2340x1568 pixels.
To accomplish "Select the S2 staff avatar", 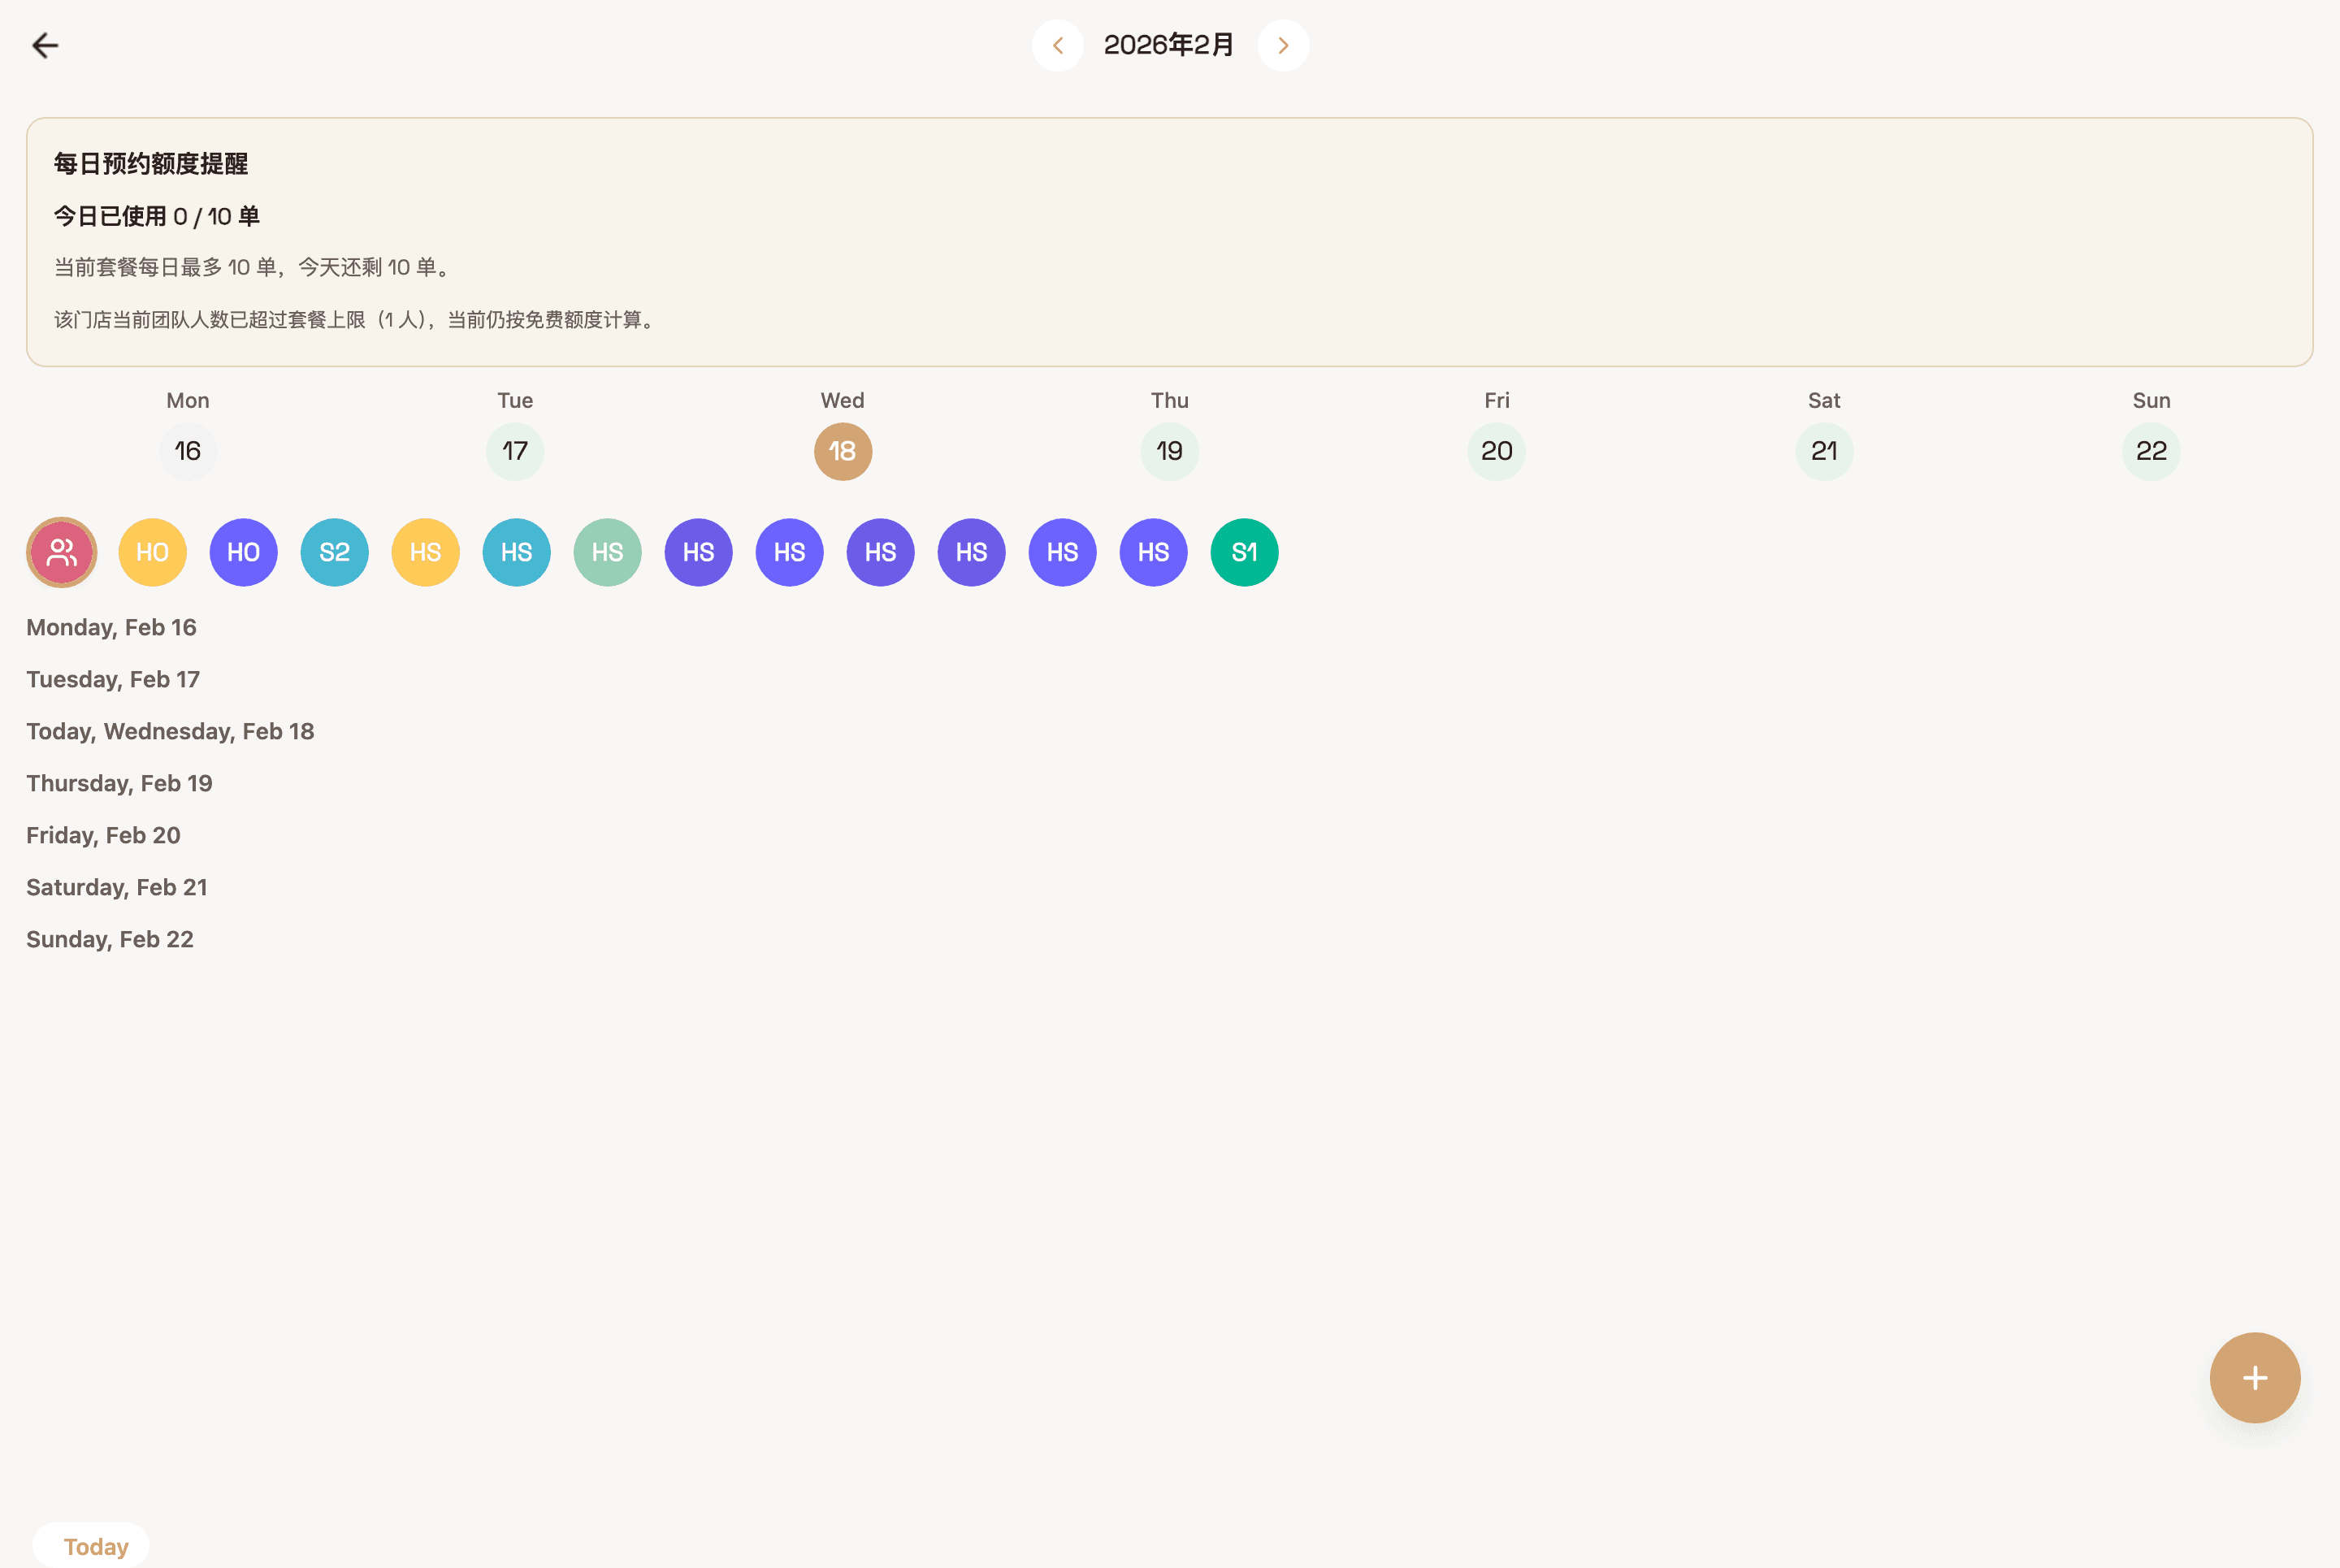I will (x=335, y=552).
